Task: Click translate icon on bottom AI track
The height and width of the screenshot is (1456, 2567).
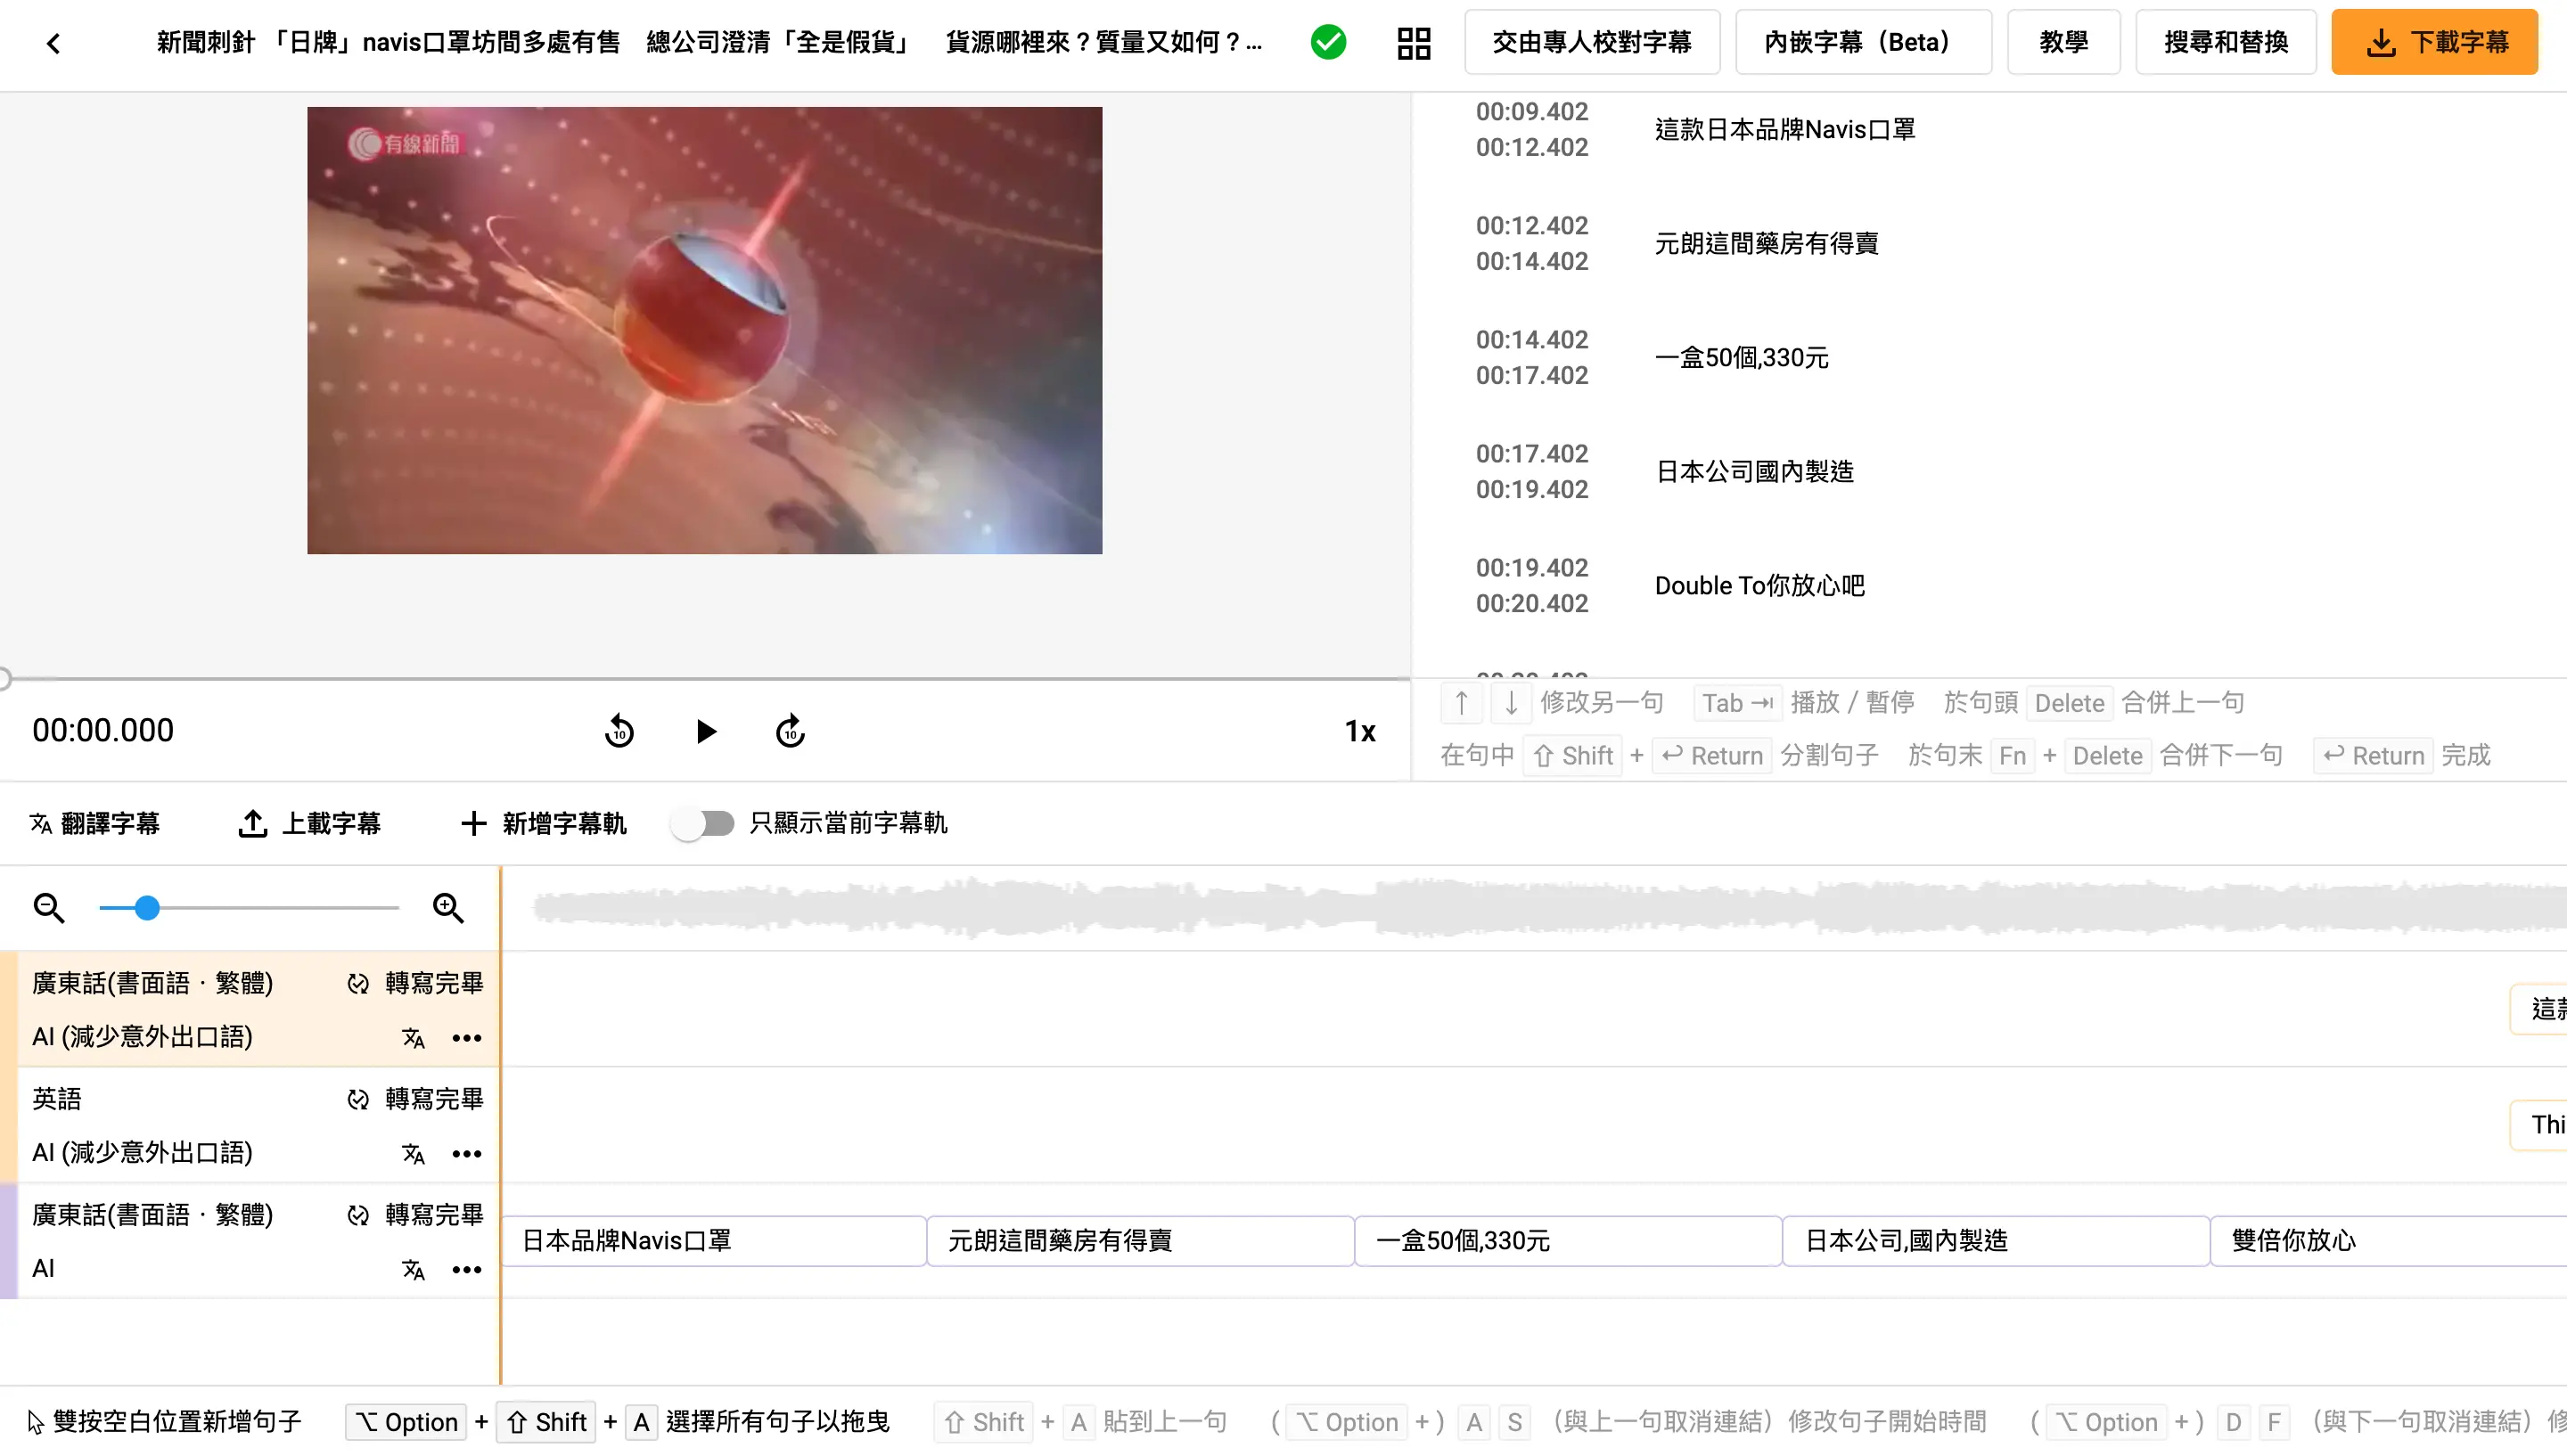Action: [x=413, y=1270]
